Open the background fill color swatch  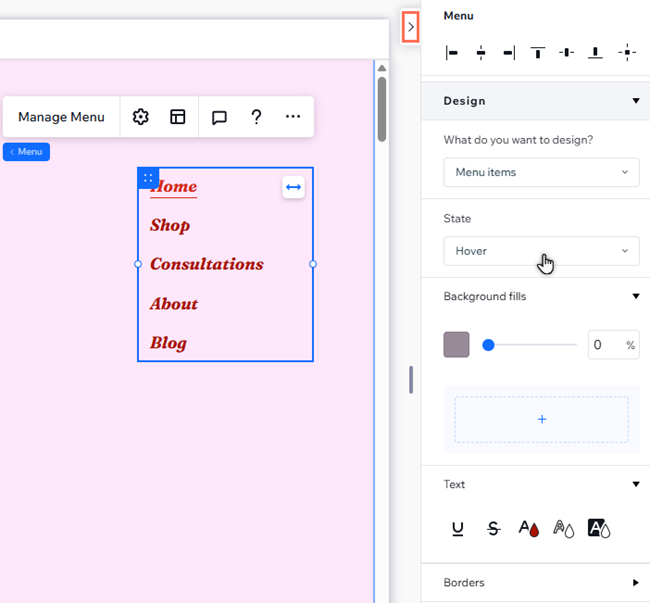click(x=456, y=344)
